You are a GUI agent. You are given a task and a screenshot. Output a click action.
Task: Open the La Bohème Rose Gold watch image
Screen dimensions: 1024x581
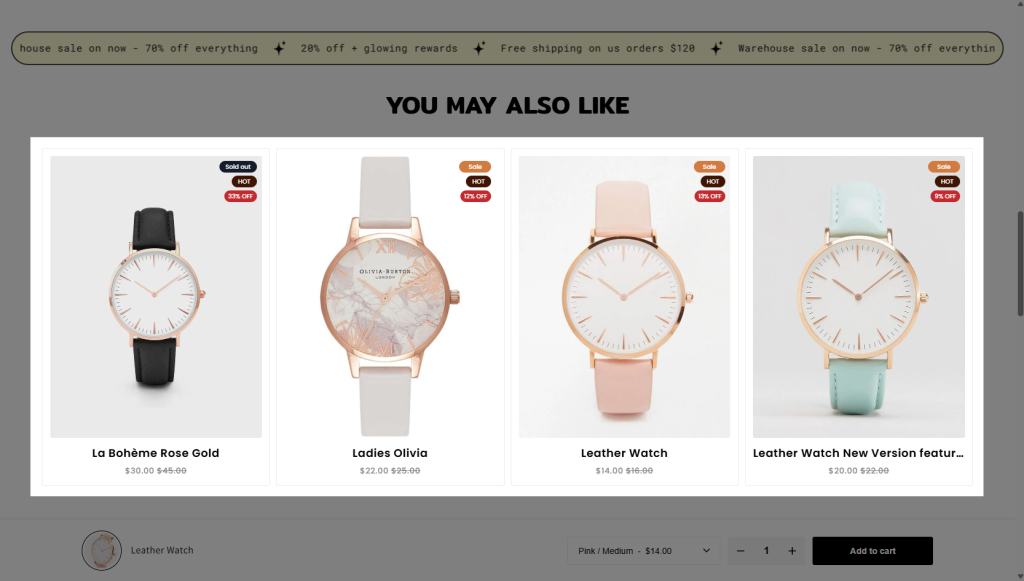pos(155,296)
